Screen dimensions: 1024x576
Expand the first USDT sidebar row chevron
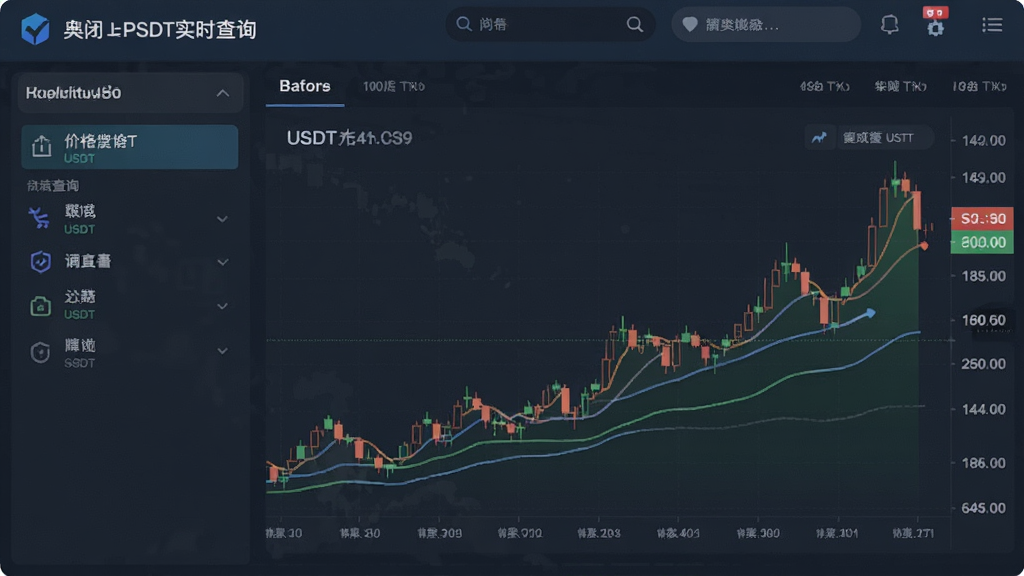click(x=222, y=219)
